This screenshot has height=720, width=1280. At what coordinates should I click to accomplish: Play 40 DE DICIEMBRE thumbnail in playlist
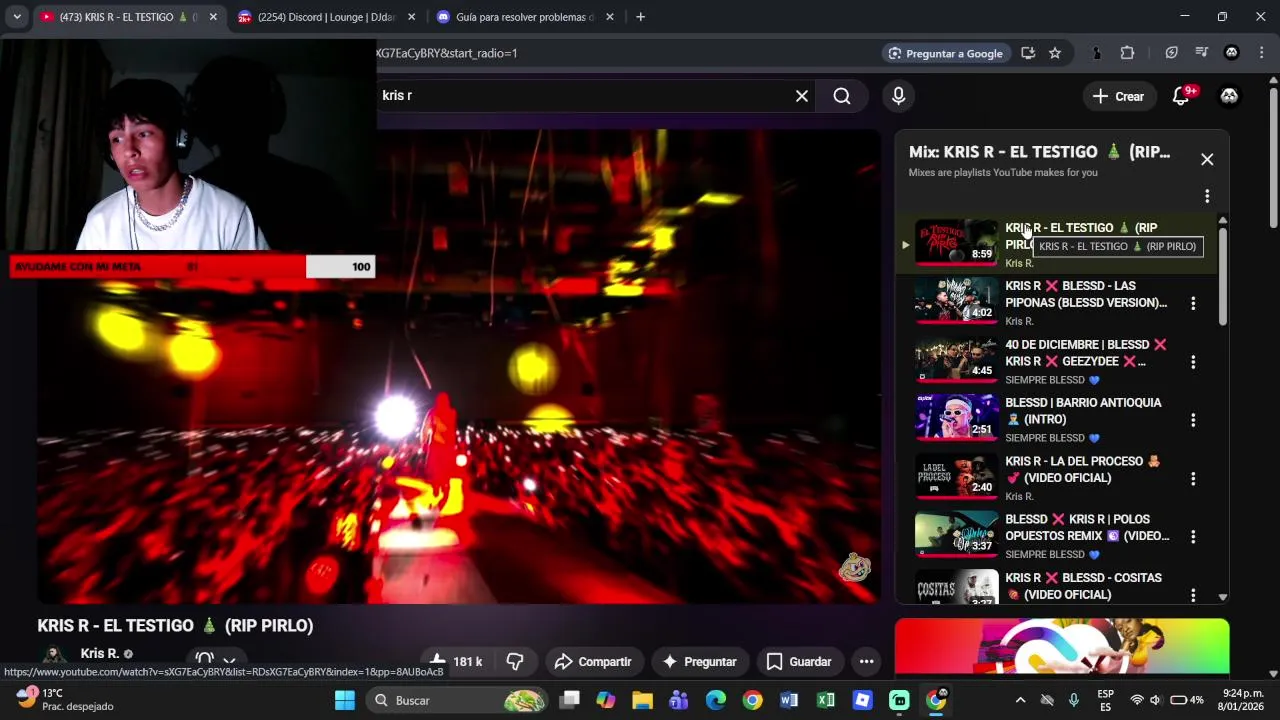(x=956, y=361)
